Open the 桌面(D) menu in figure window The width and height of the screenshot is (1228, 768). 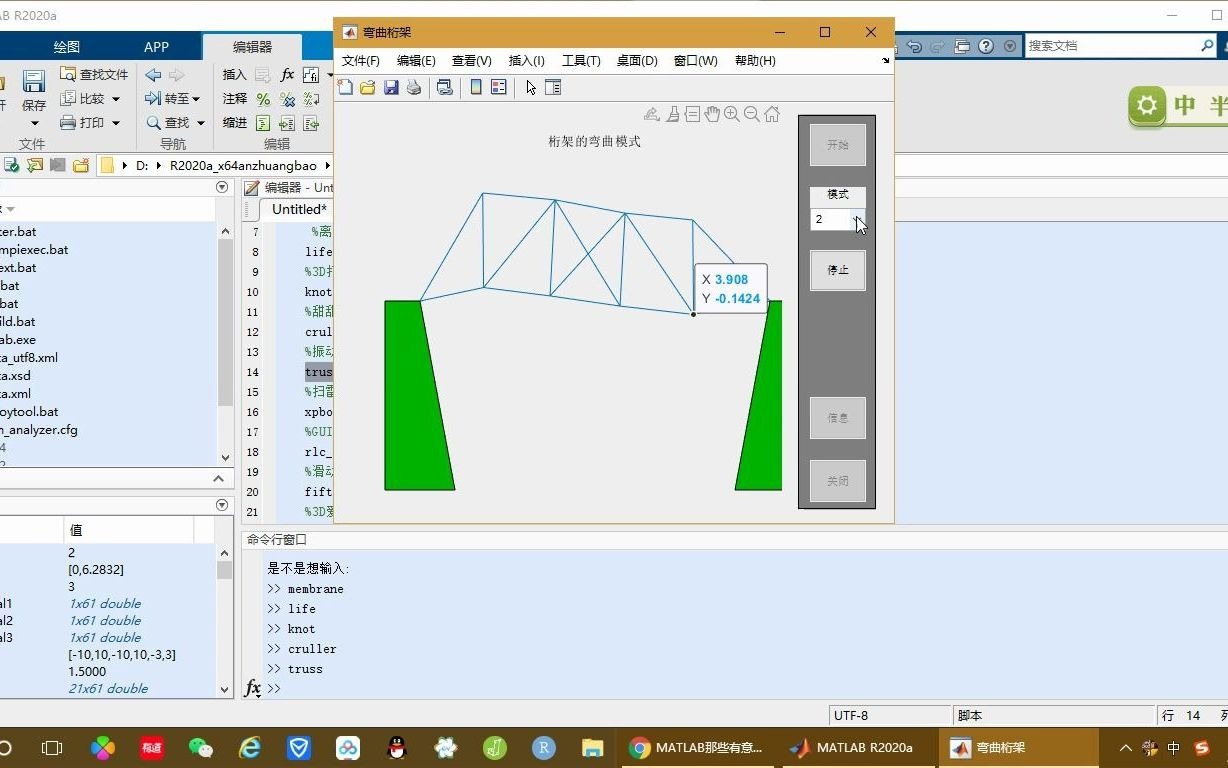coord(637,61)
